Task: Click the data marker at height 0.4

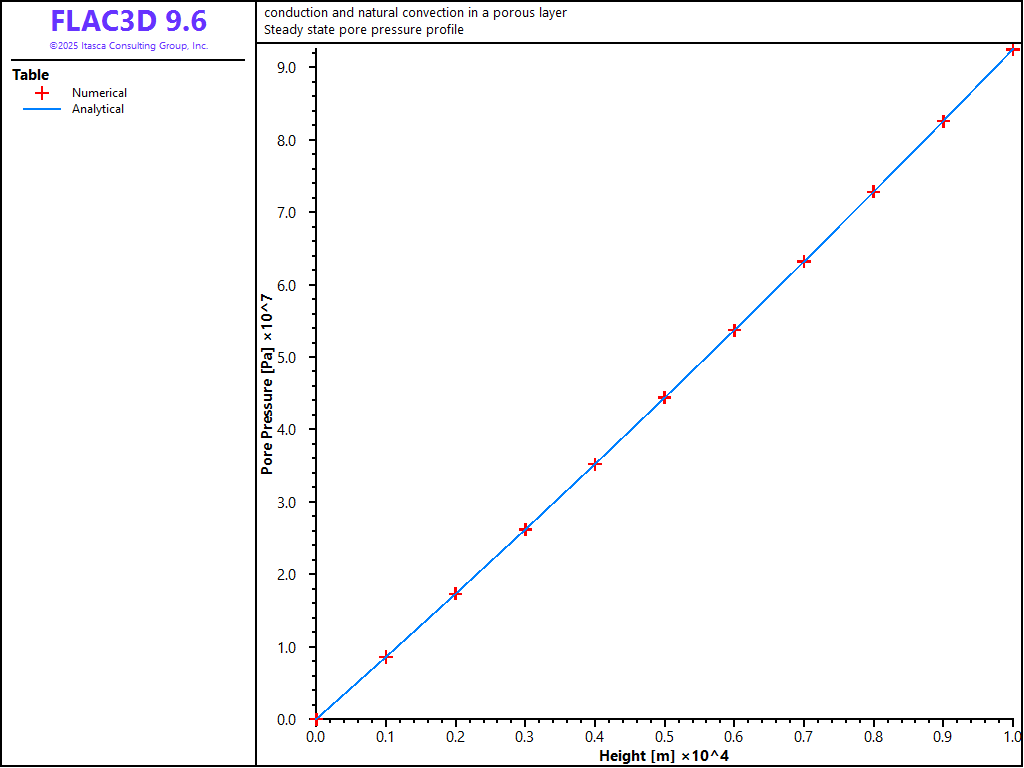Action: point(595,464)
